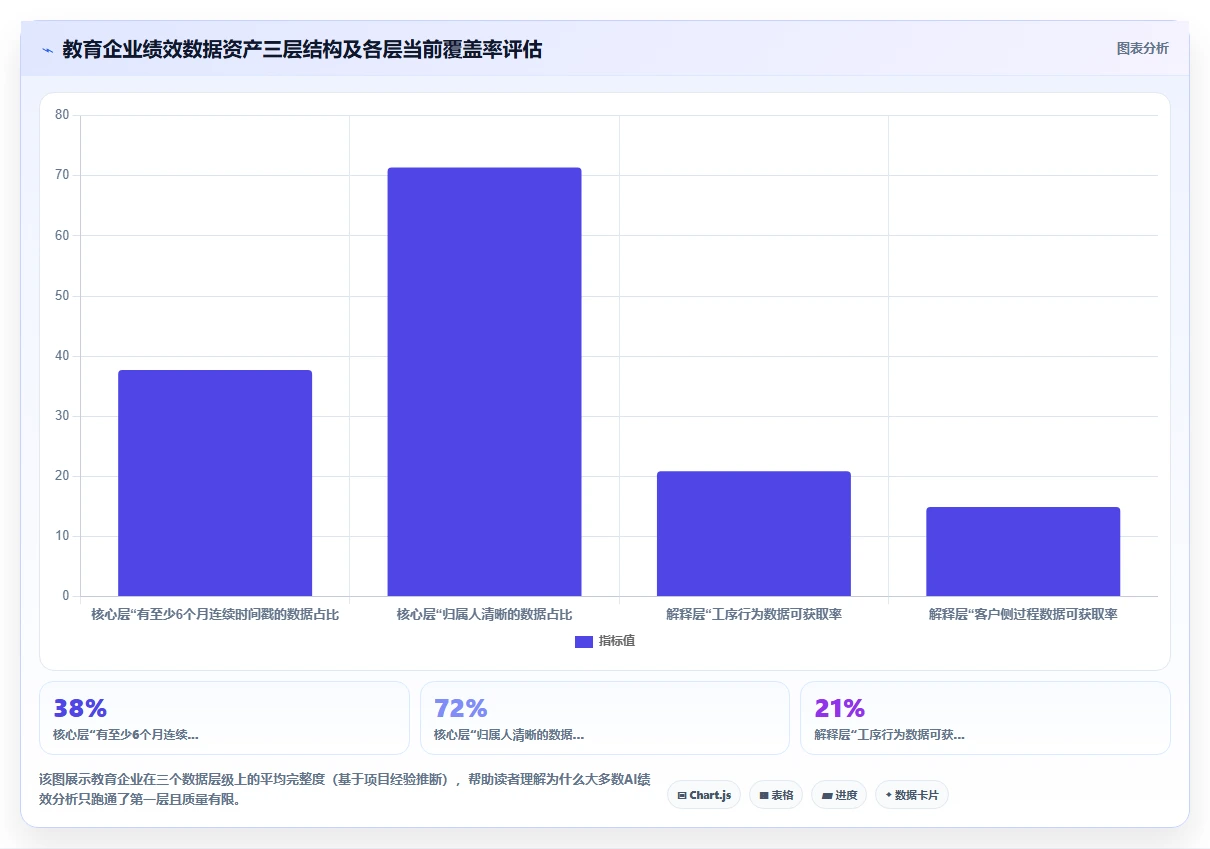Click the x-axis label 解释层 工序行为数据可获取率
This screenshot has width=1210, height=849.
(754, 614)
